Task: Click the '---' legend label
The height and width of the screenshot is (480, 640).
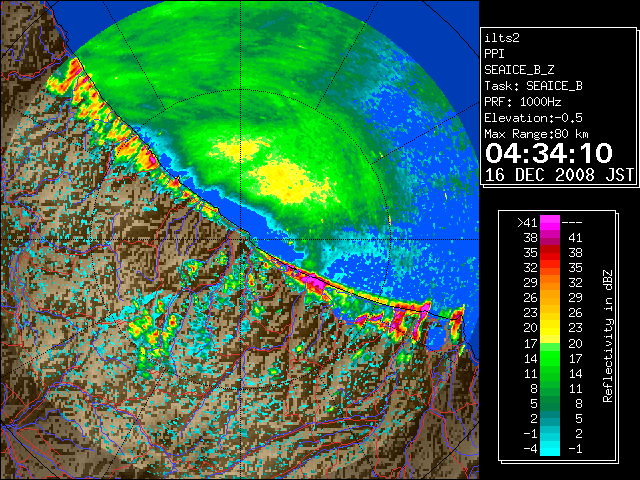Action: (x=572, y=223)
